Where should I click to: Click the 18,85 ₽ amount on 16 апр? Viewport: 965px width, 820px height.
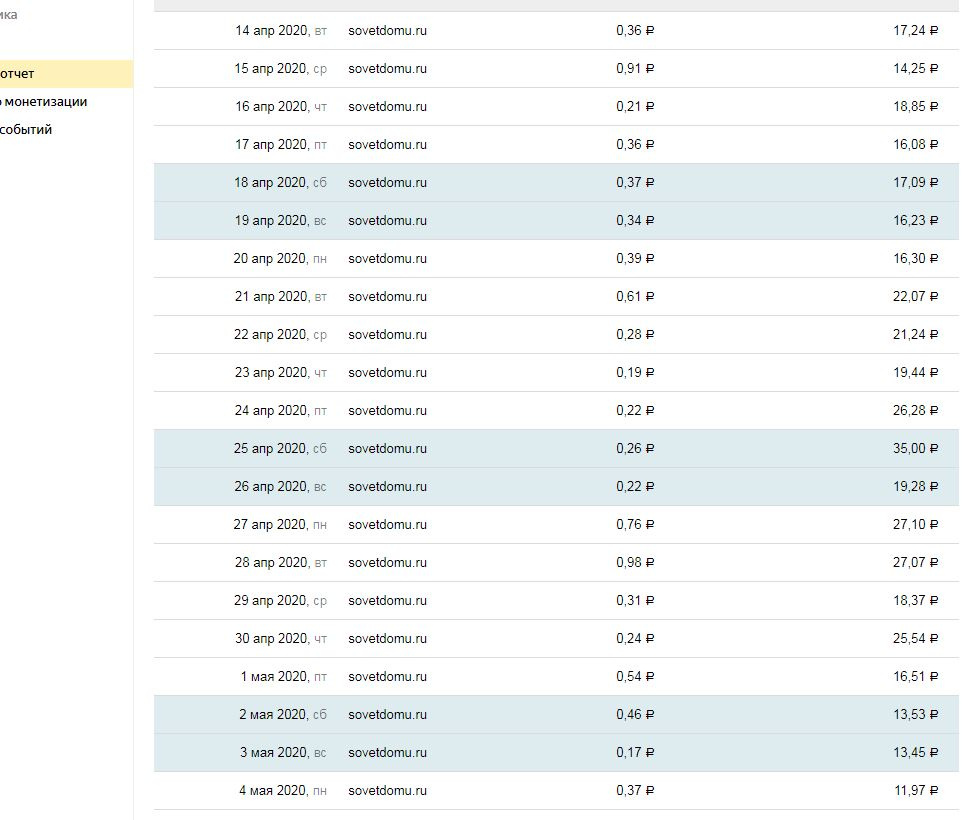915,107
